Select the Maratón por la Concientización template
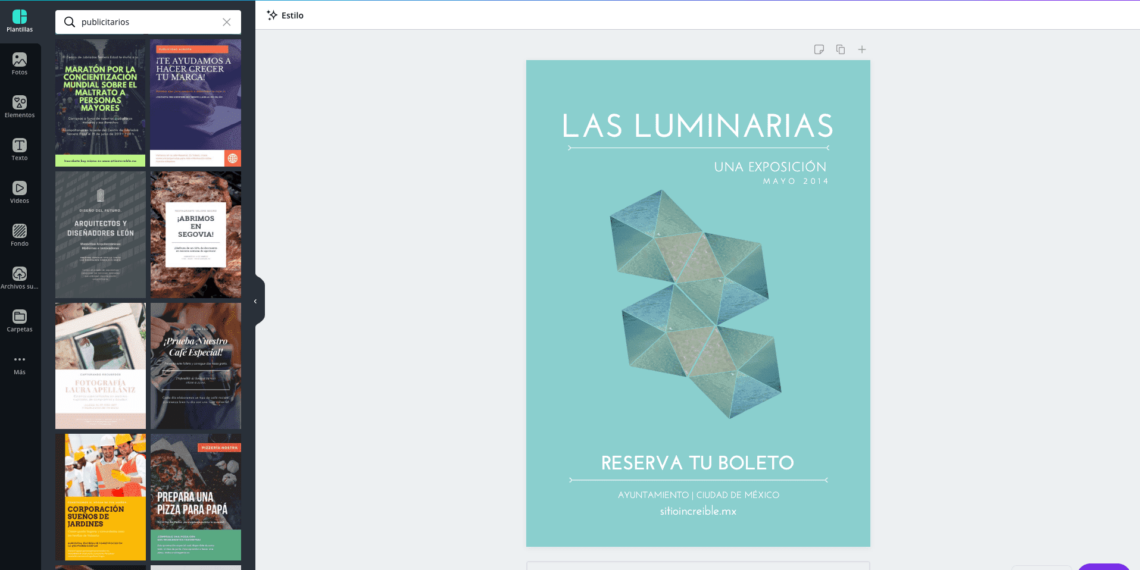The width and height of the screenshot is (1140, 570). [100, 103]
